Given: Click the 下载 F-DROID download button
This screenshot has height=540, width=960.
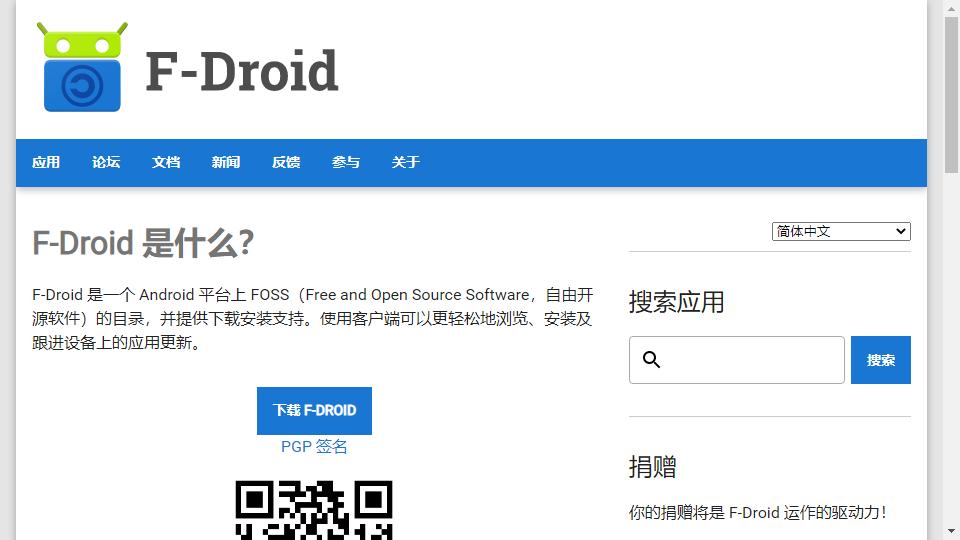Looking at the screenshot, I should (x=314, y=410).
